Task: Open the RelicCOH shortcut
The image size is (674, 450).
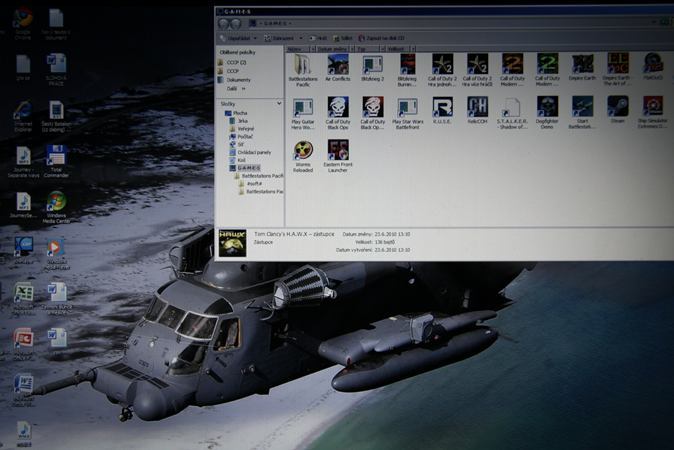Action: (477, 111)
